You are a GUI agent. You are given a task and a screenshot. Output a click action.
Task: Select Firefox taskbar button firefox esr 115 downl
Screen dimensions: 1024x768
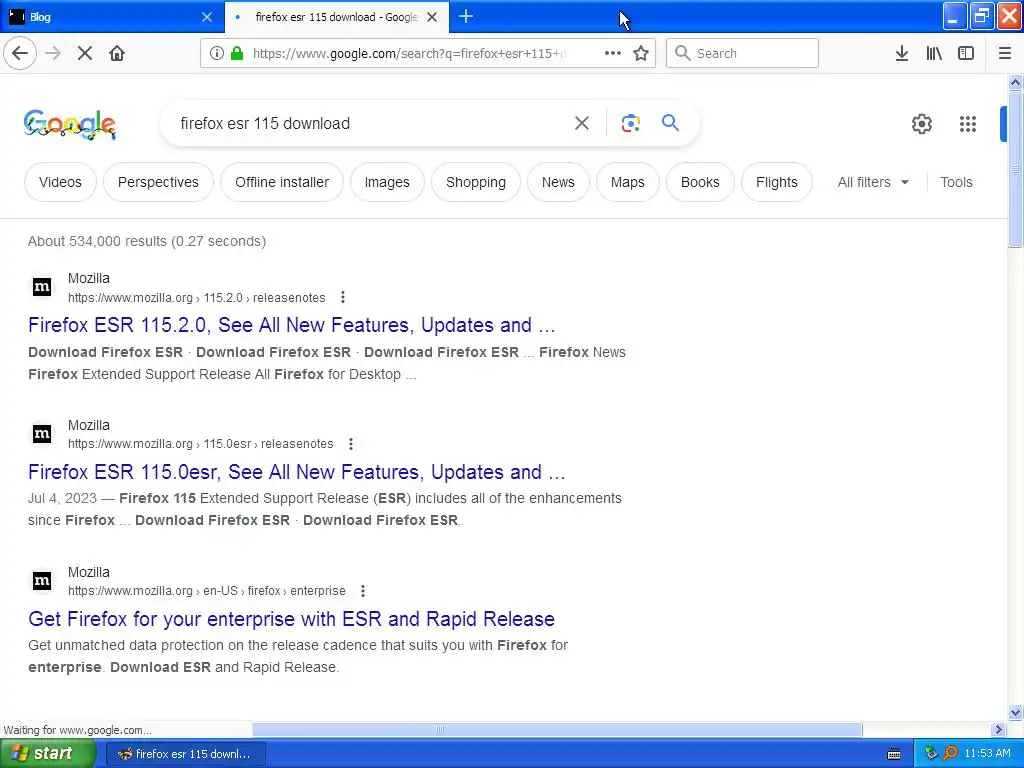click(x=186, y=754)
